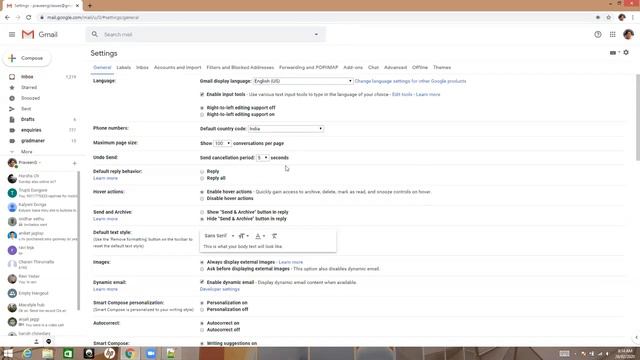Screen dimensions: 640x360
Task: Select Disable hover actions
Action: [x=202, y=199]
